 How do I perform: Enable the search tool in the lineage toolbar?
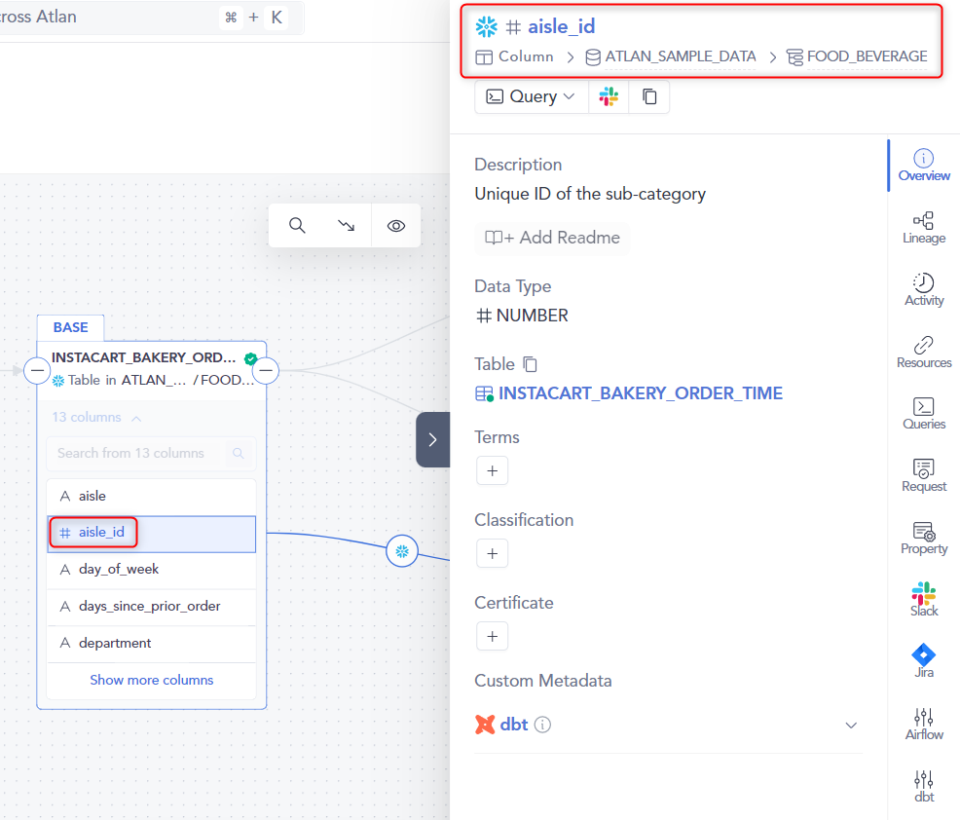[297, 225]
